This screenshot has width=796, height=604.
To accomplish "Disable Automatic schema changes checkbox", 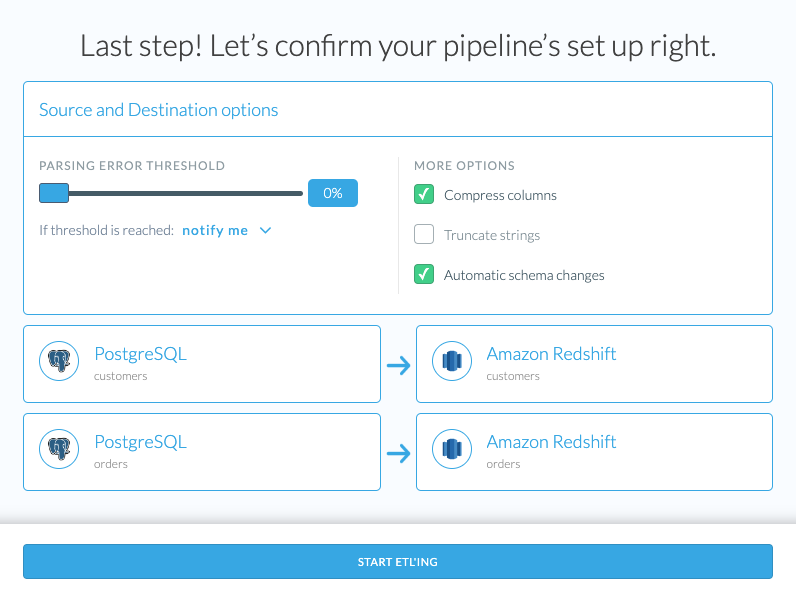I will 424,274.
